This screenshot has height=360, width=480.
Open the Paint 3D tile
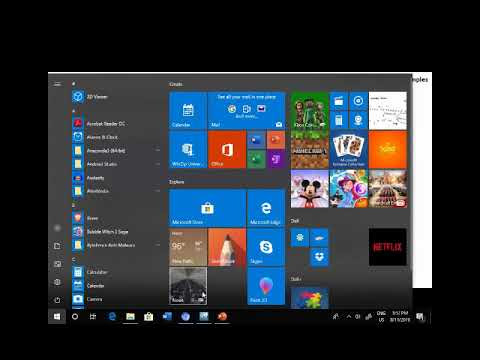click(266, 286)
